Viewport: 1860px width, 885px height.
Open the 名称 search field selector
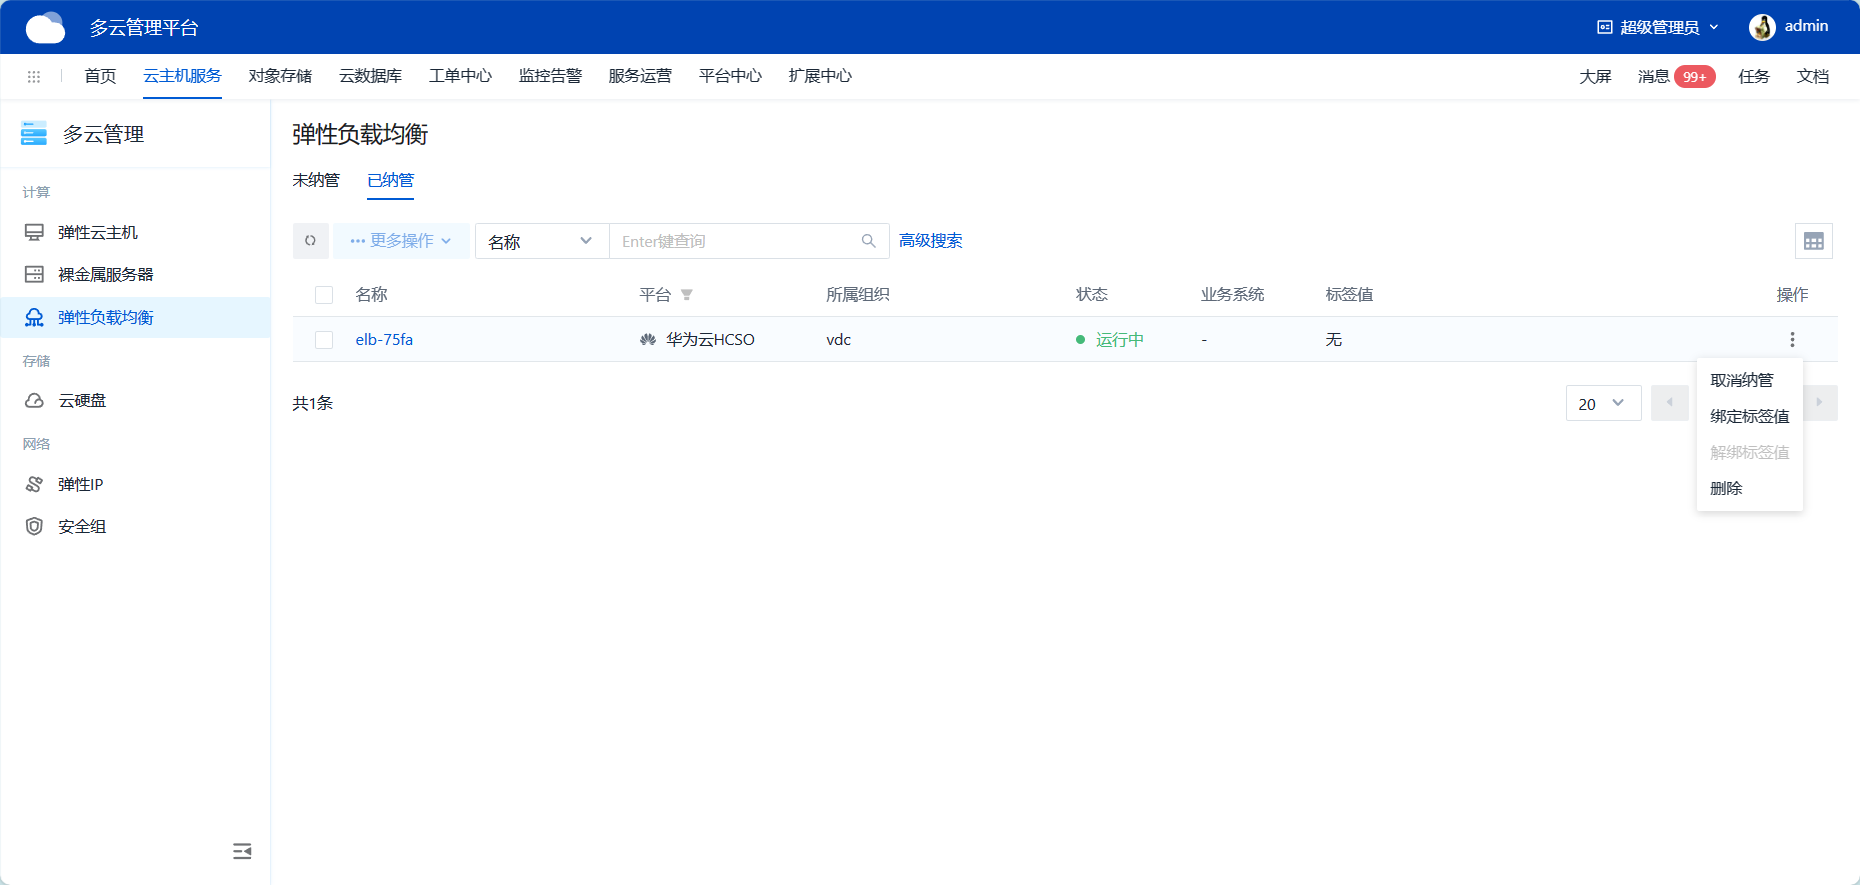click(541, 241)
